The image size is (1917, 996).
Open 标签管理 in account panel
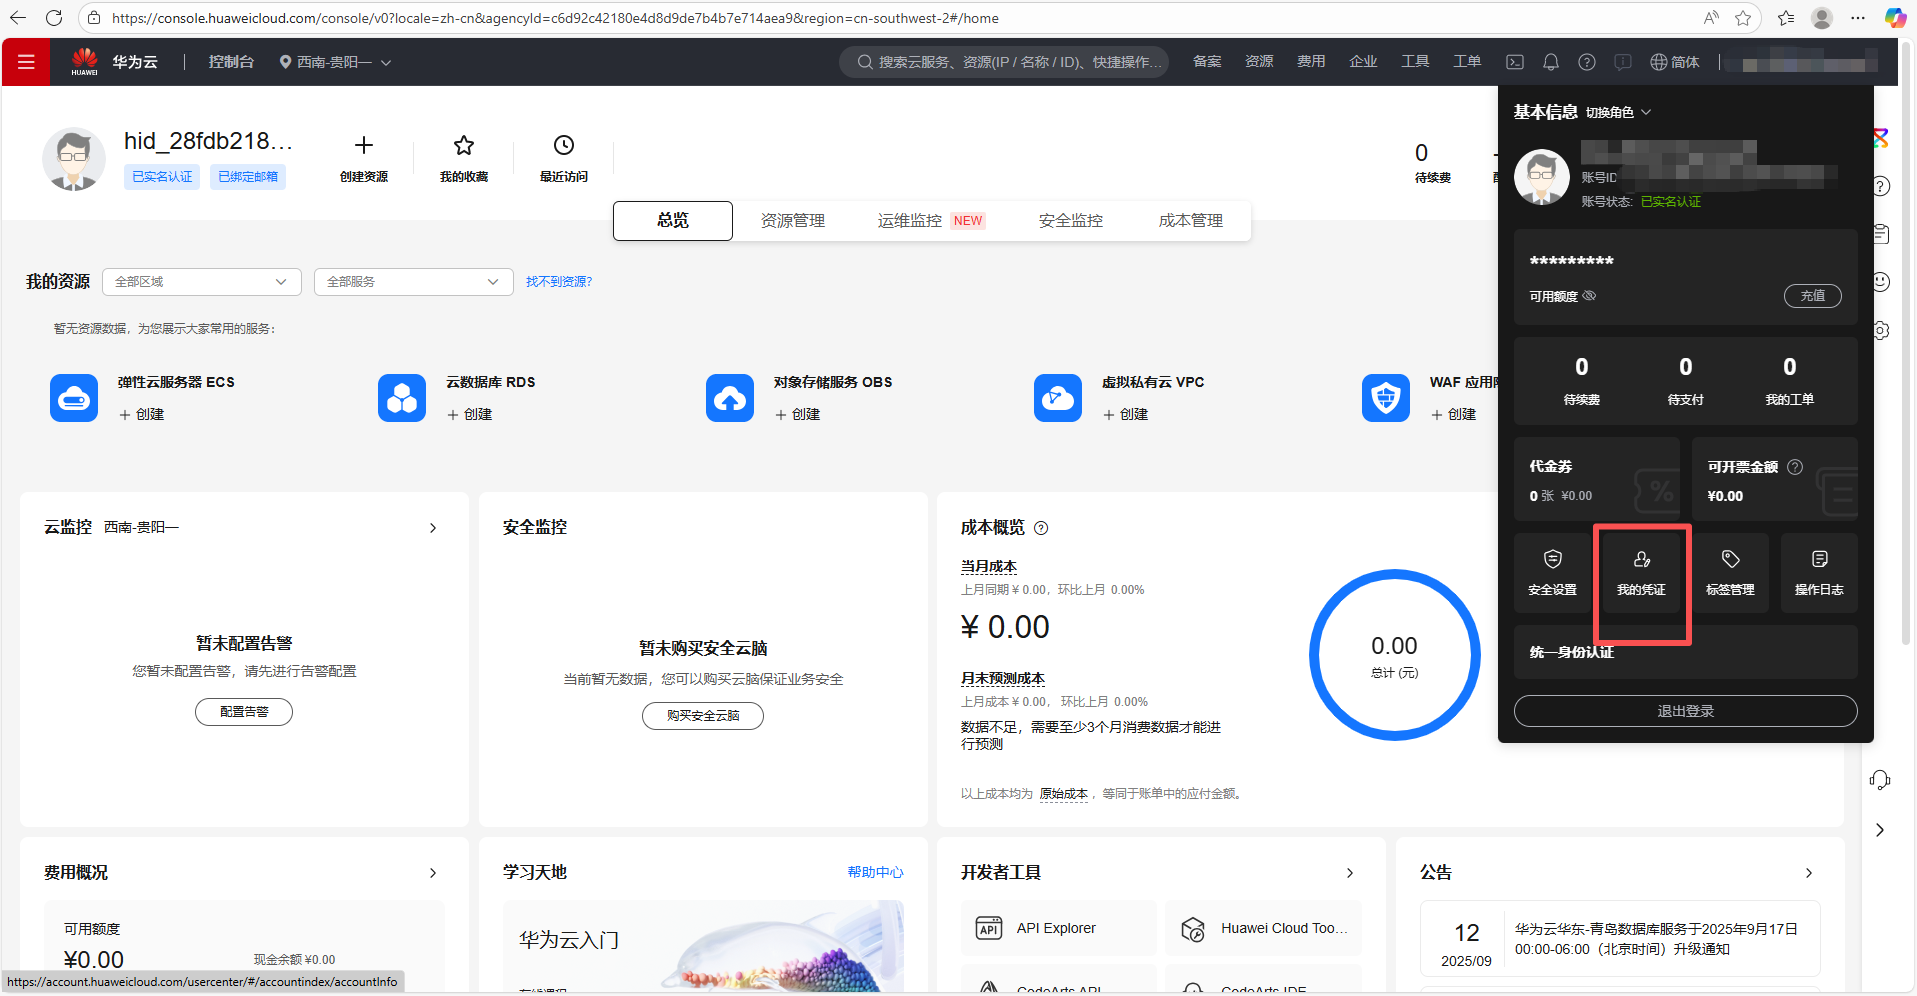1730,572
